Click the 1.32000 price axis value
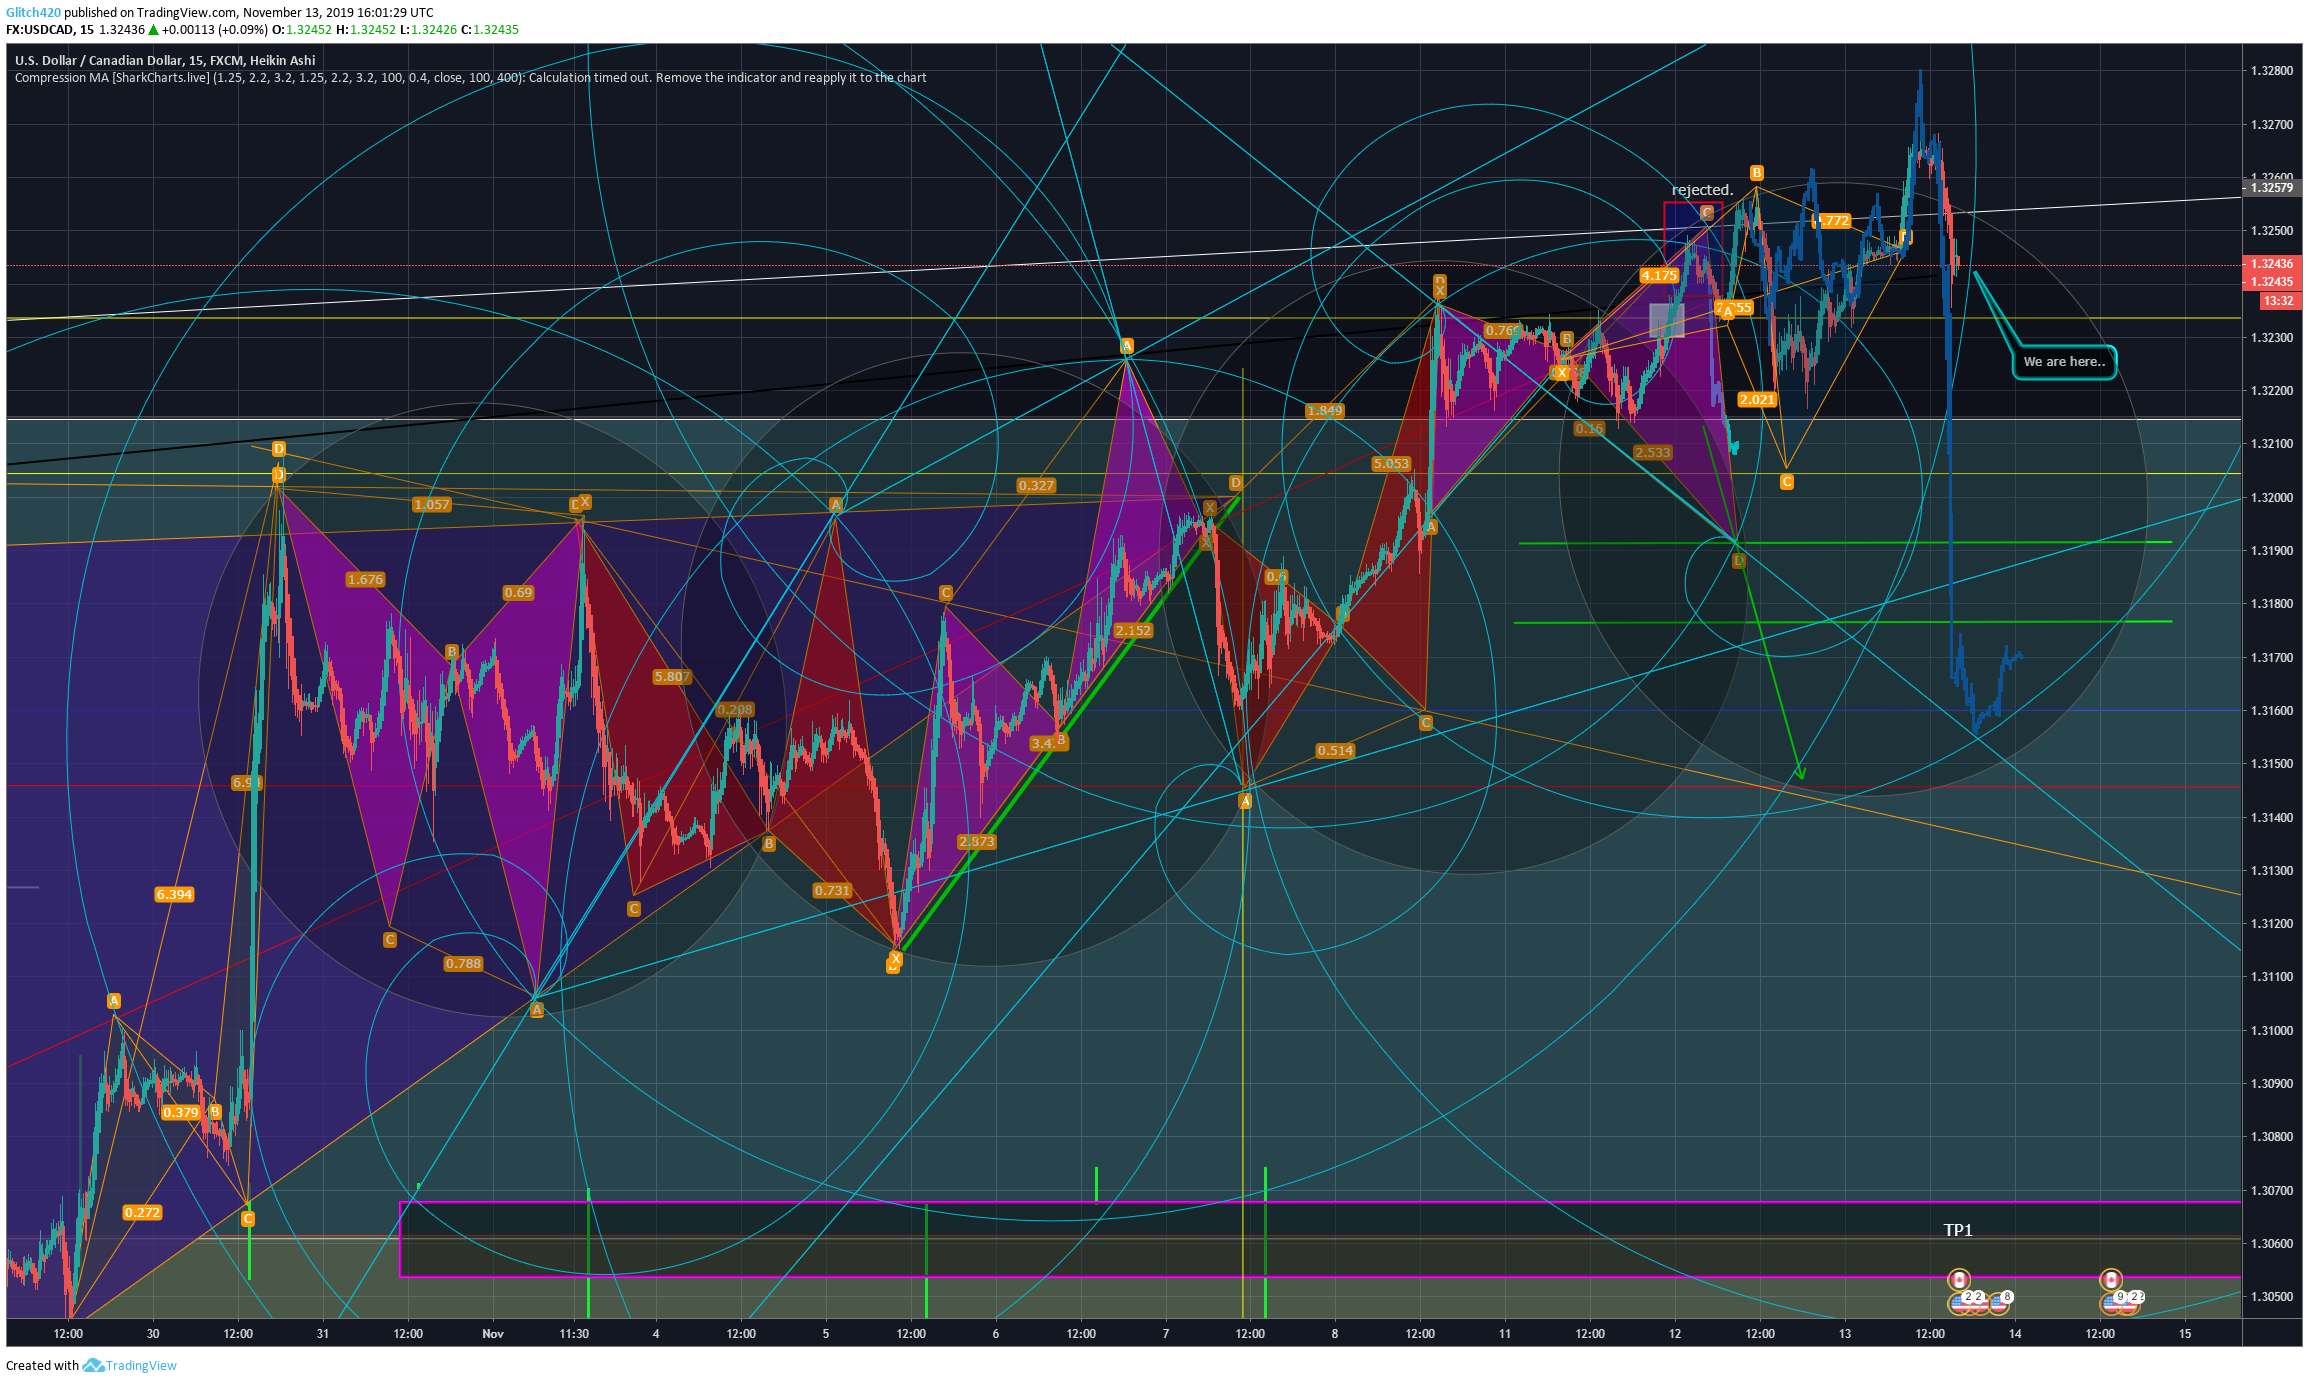This screenshot has width=2309, height=1383. (x=2271, y=497)
